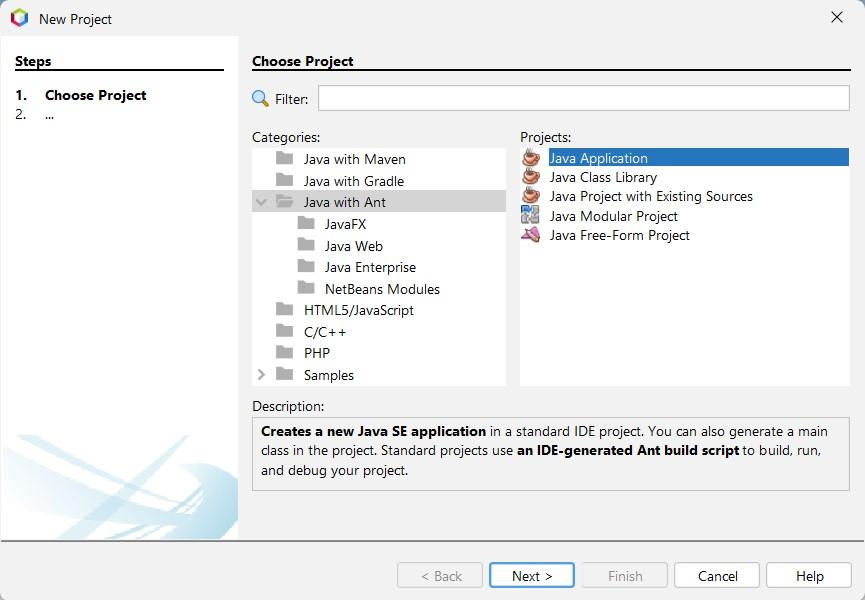
Task: Click the PHP folder icon
Action: (285, 352)
